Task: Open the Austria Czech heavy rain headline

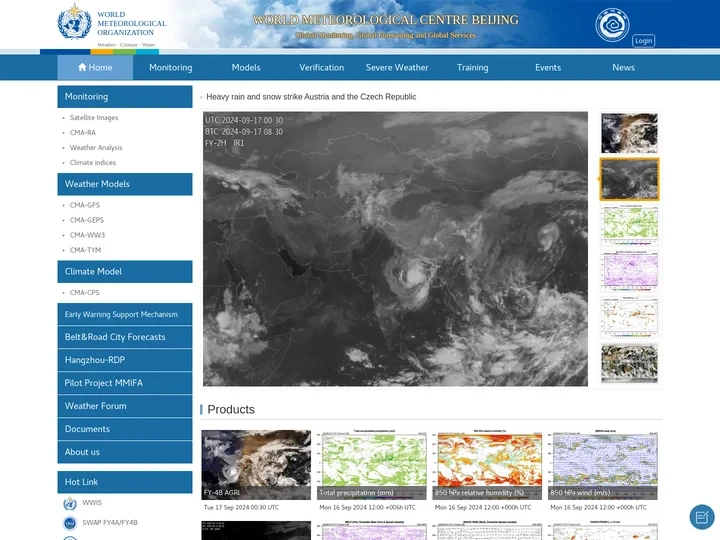Action: point(311,97)
